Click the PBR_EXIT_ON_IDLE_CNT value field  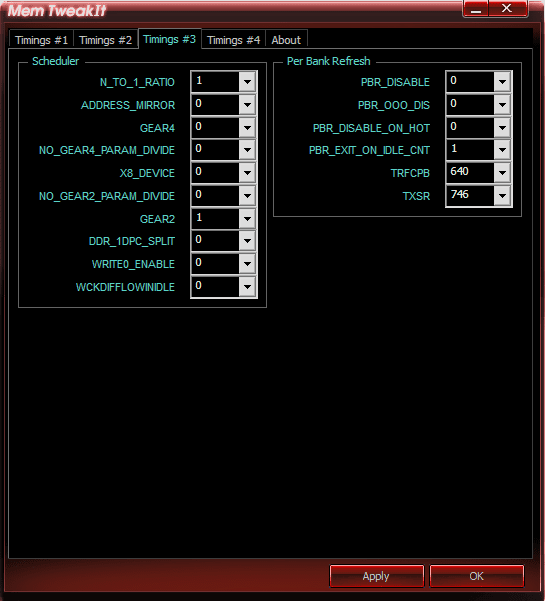(x=470, y=150)
